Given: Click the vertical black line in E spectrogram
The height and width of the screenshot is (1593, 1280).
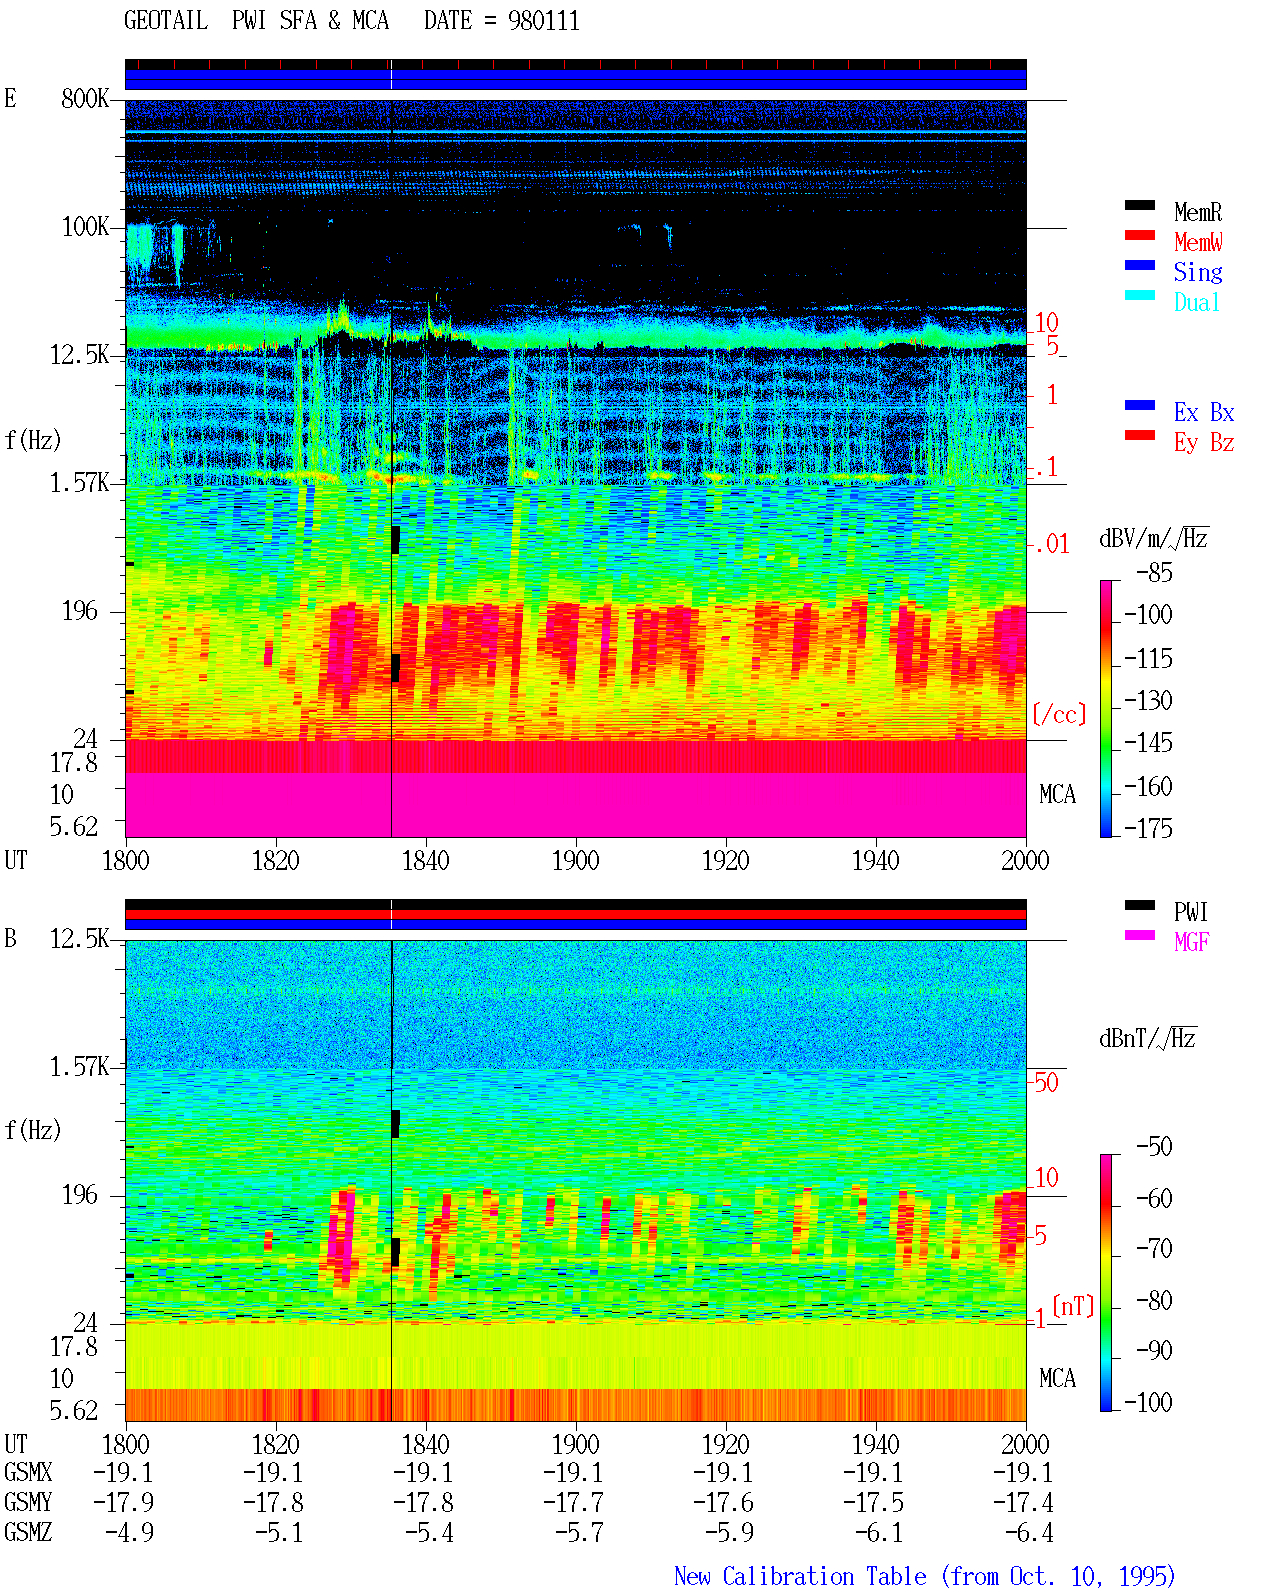Looking at the screenshot, I should coord(391,468).
